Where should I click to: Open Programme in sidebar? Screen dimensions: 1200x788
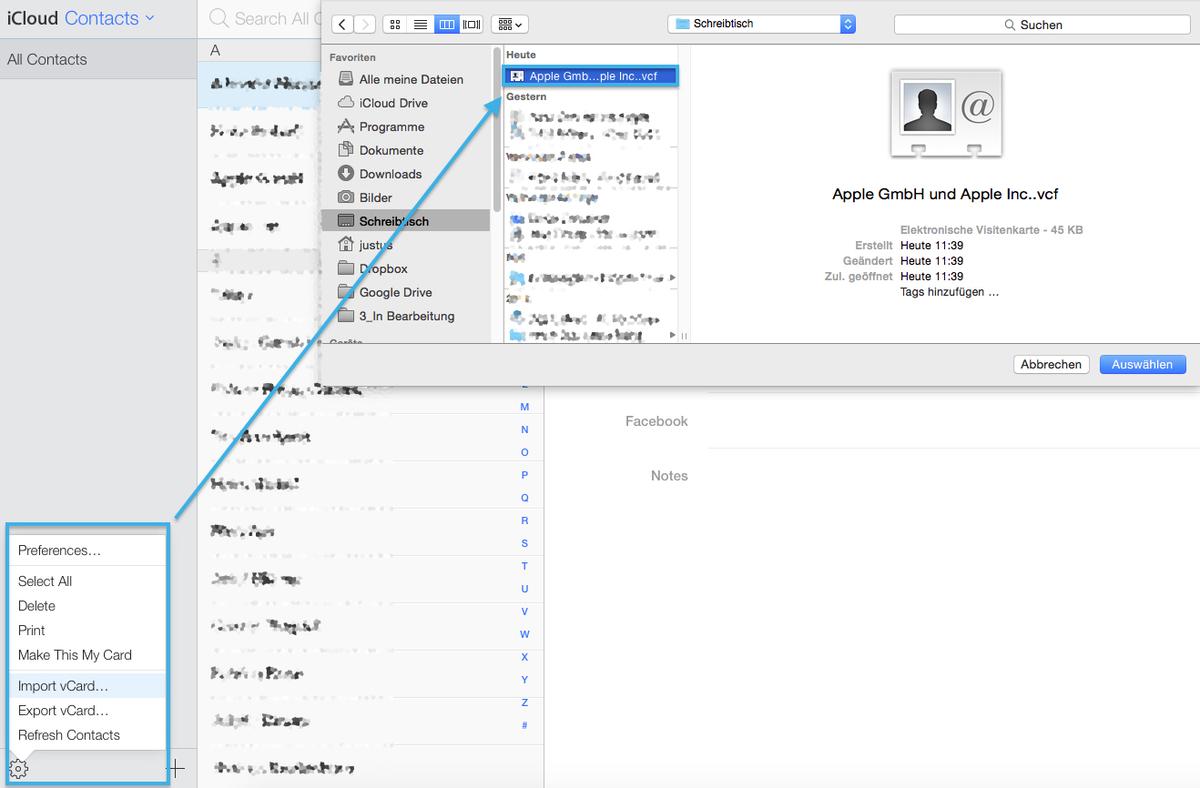[392, 127]
